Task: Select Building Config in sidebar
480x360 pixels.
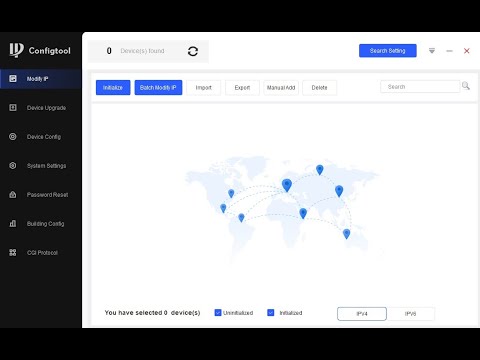Action: click(41, 224)
